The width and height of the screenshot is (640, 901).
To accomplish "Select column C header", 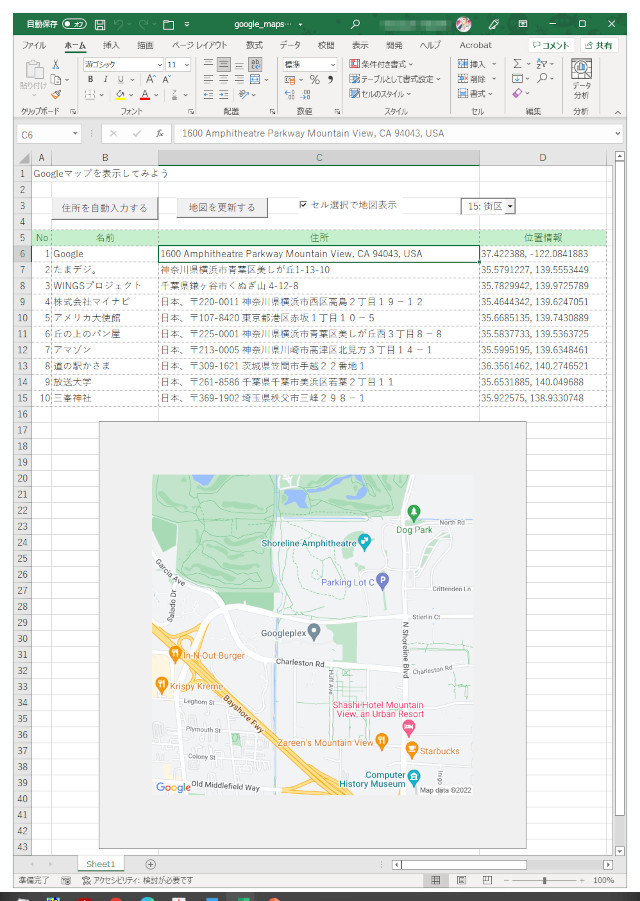I will click(319, 157).
